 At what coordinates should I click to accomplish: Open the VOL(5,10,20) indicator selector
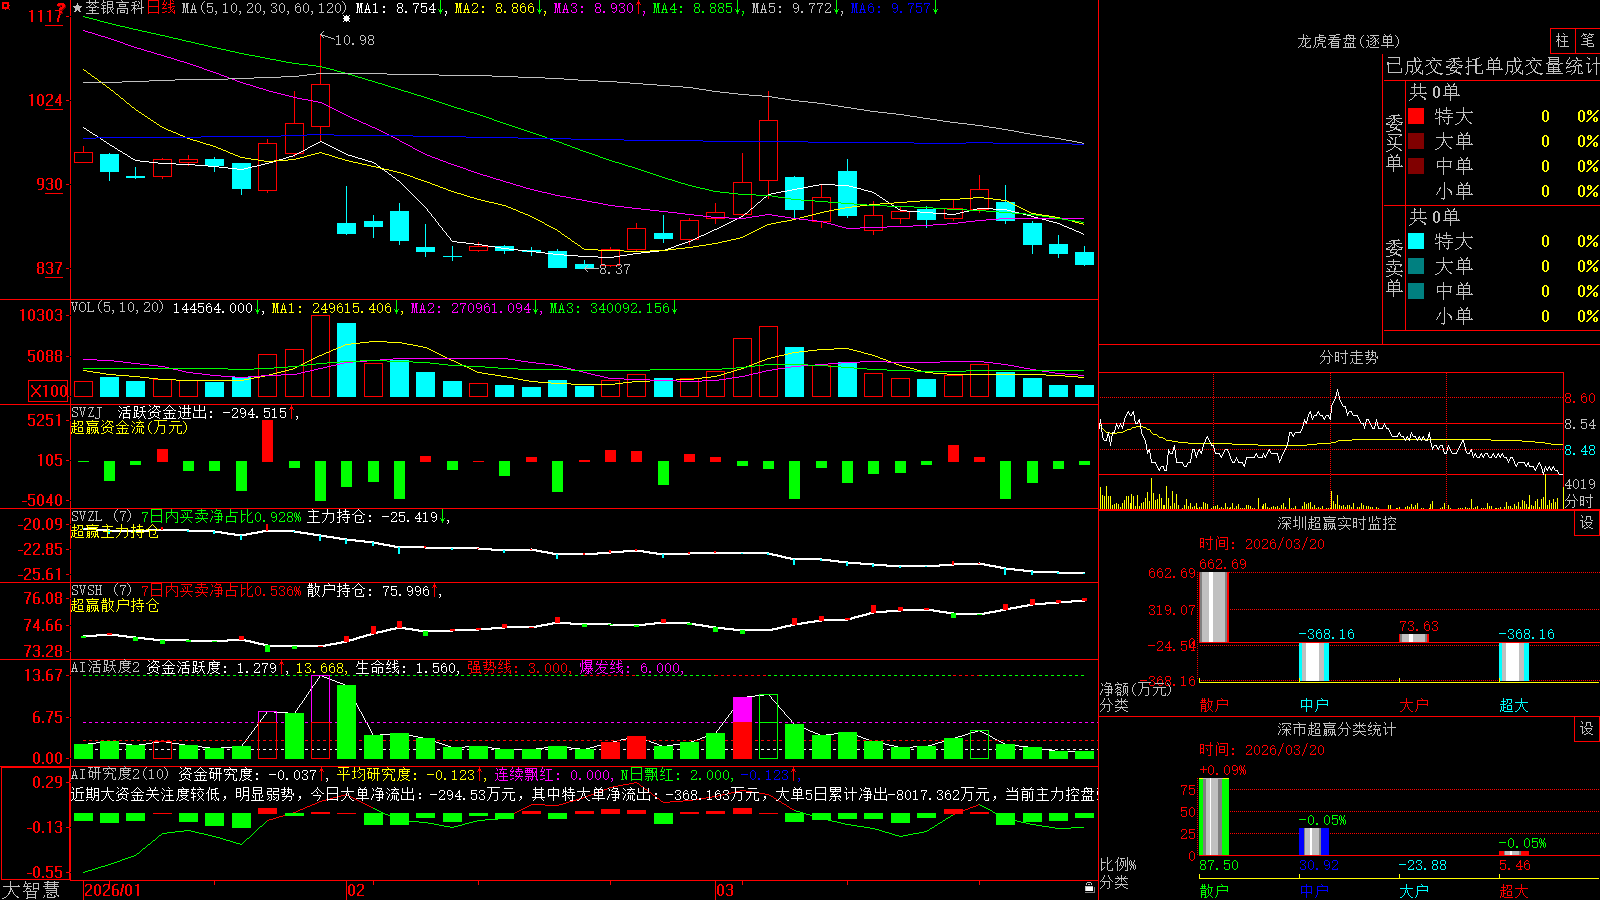coord(117,308)
